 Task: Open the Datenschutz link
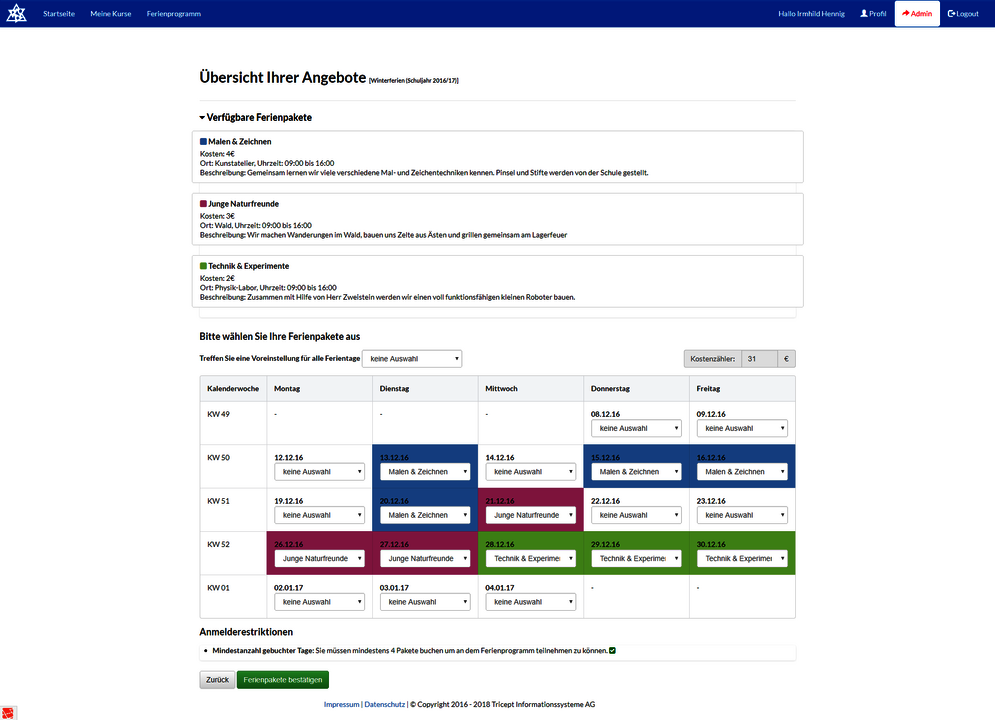(x=385, y=704)
